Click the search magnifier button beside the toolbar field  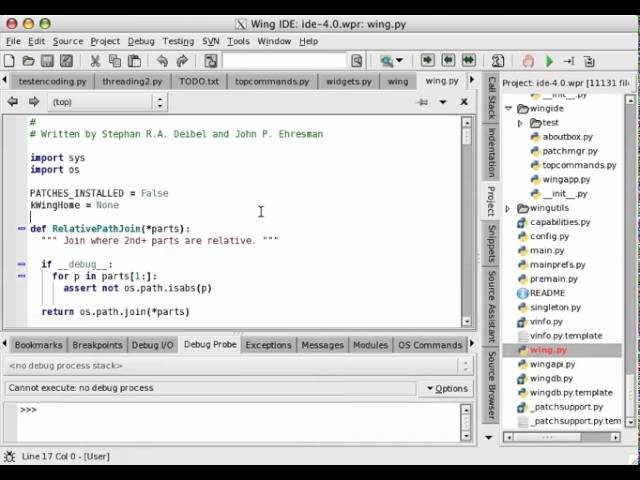pos(356,61)
